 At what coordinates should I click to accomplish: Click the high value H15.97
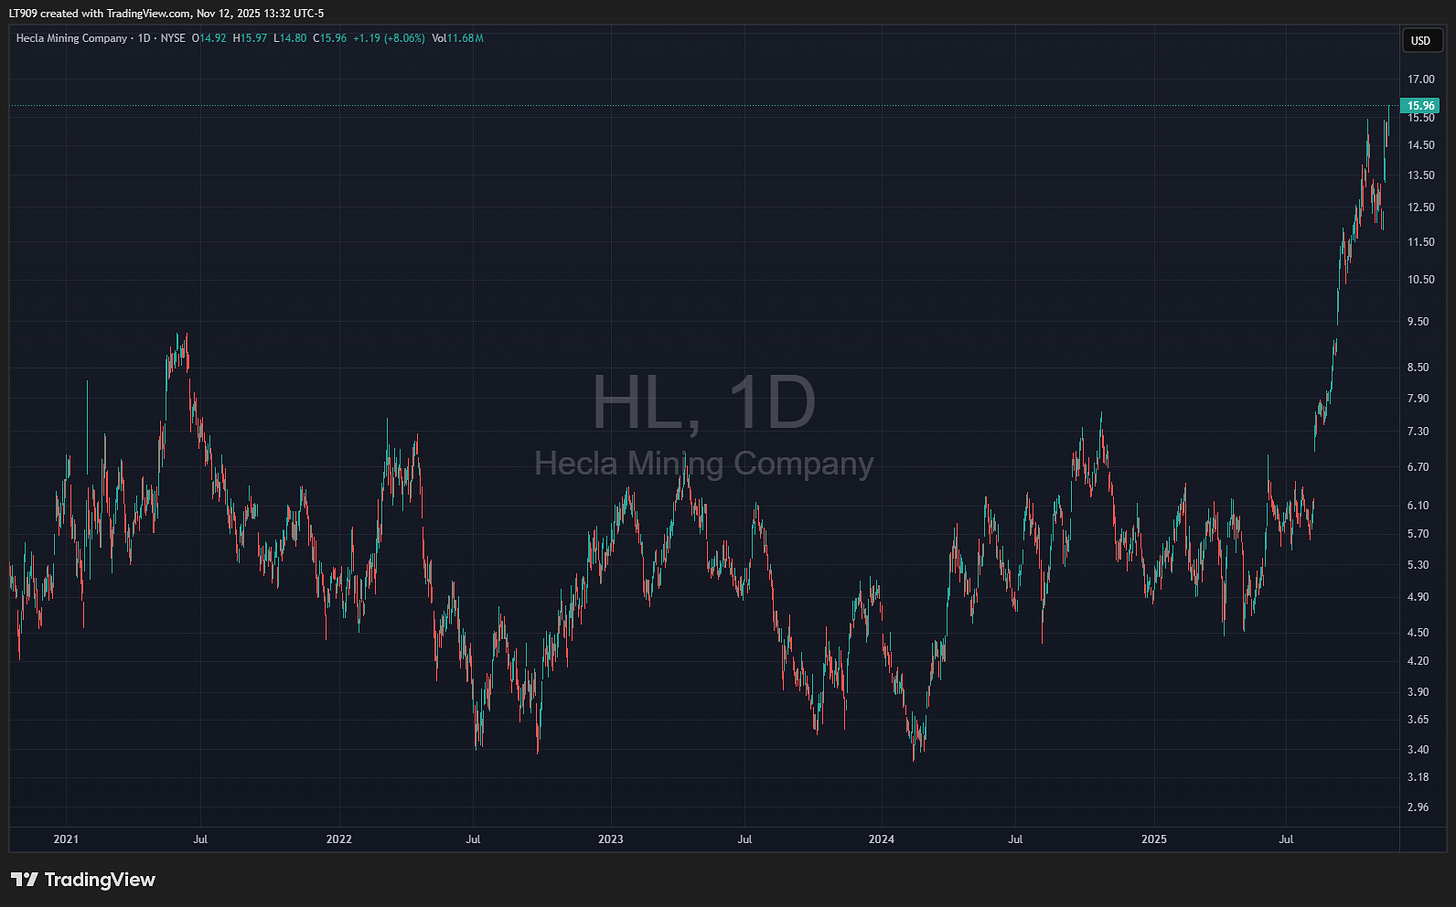[x=250, y=39]
